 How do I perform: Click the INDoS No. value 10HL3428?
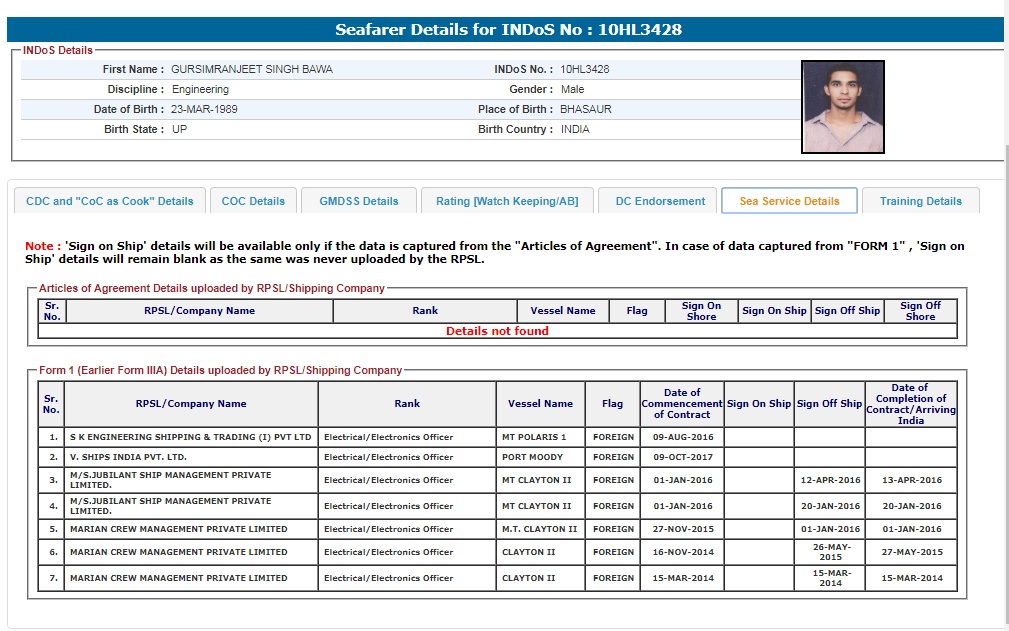coord(585,70)
